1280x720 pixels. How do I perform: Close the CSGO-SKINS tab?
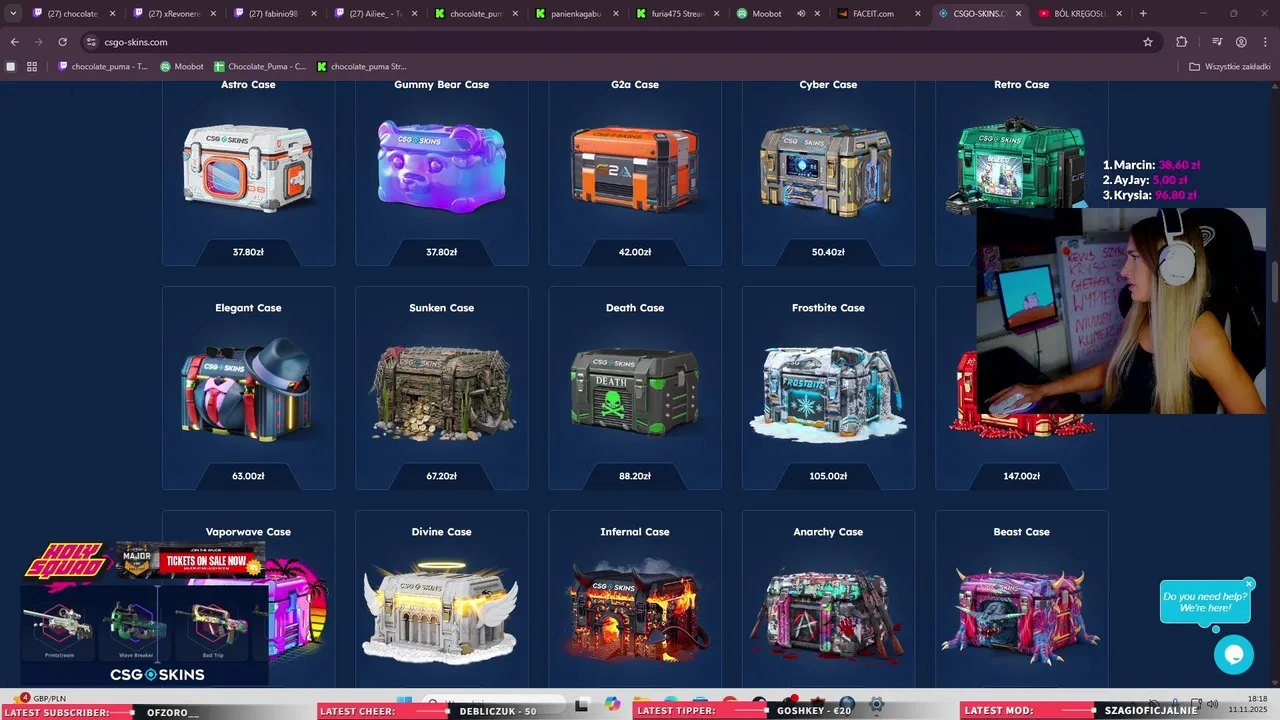[x=1018, y=14]
